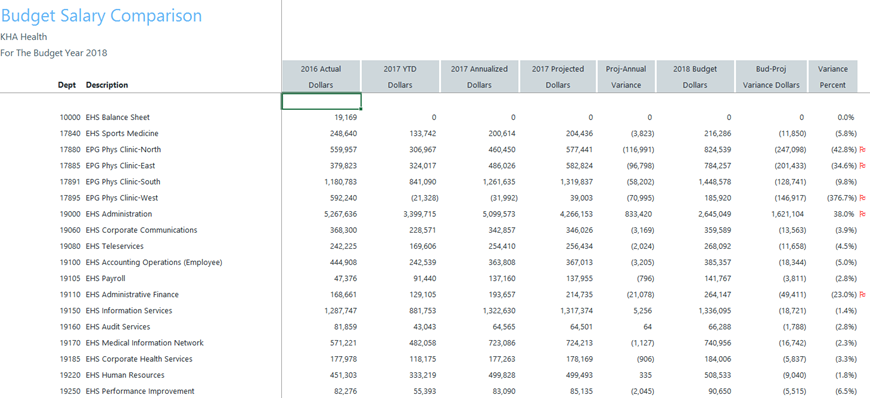
Task: Select the 2017 YTD Dollars column header
Action: coord(400,77)
